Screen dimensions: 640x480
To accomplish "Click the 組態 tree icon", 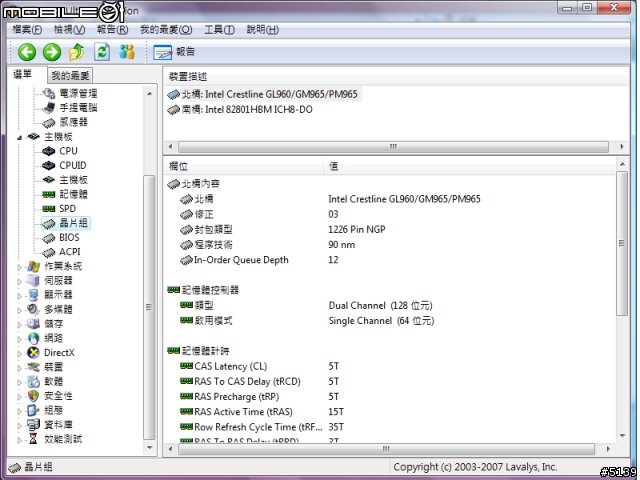I will point(33,410).
